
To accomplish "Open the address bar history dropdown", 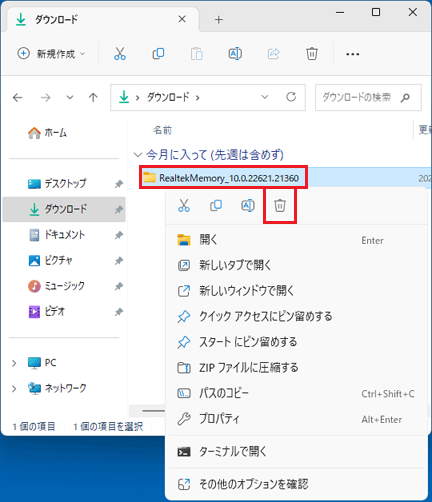I will pyautogui.click(x=265, y=97).
